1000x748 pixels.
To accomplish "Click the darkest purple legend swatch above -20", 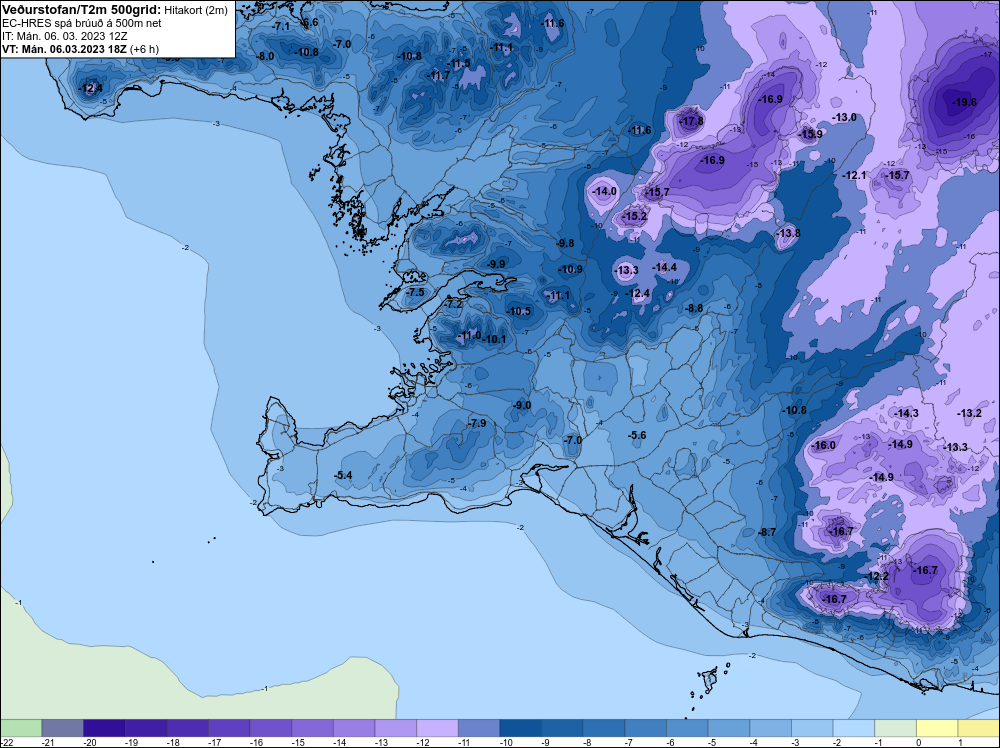I will [x=104, y=728].
